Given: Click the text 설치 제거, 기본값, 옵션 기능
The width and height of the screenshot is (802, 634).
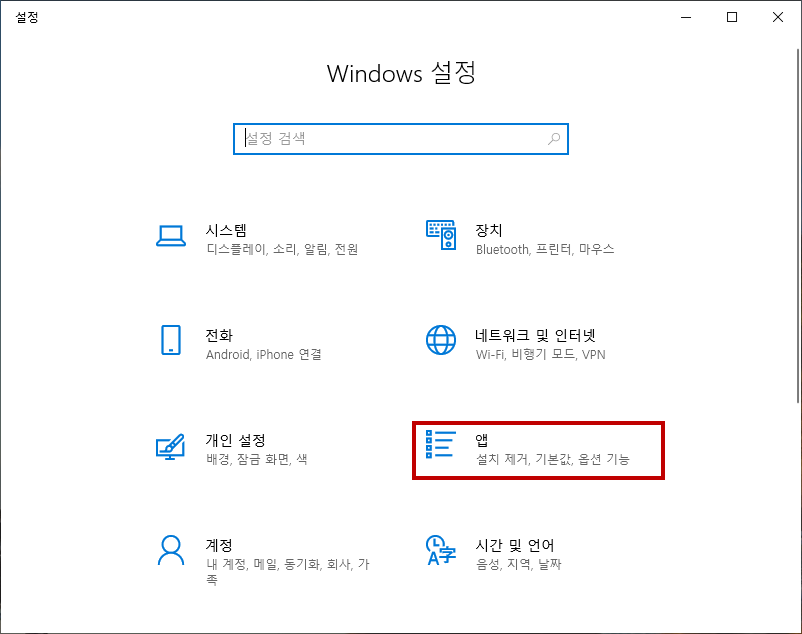Looking at the screenshot, I should (553, 459).
